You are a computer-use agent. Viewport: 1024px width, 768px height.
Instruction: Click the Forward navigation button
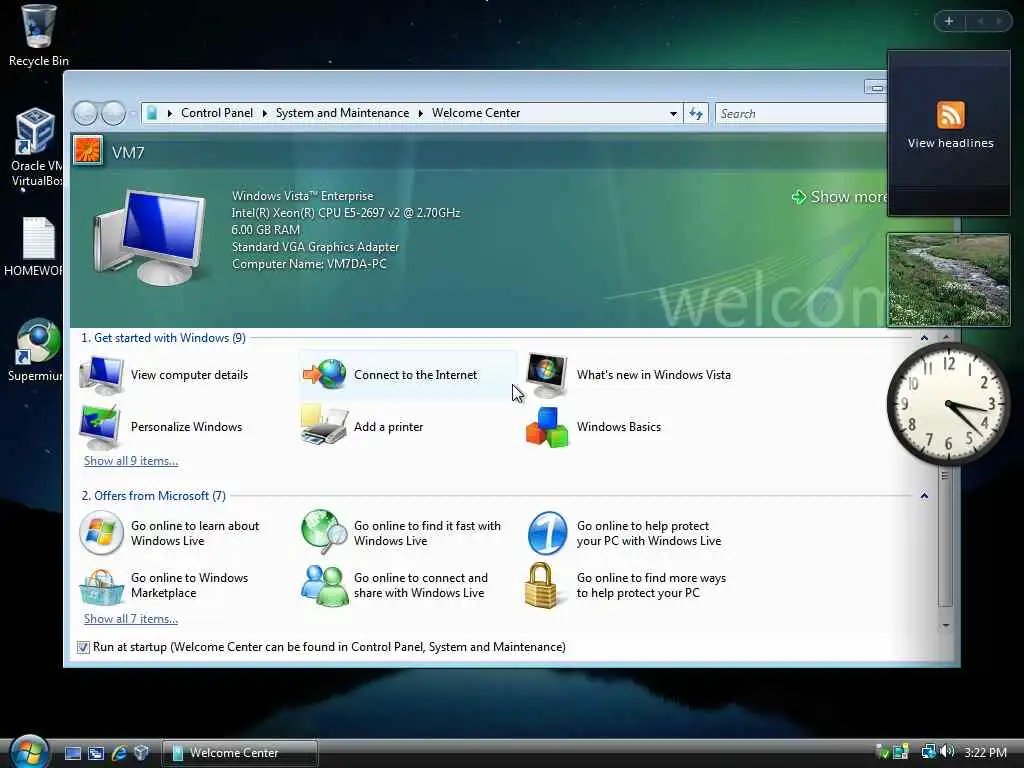(114, 113)
